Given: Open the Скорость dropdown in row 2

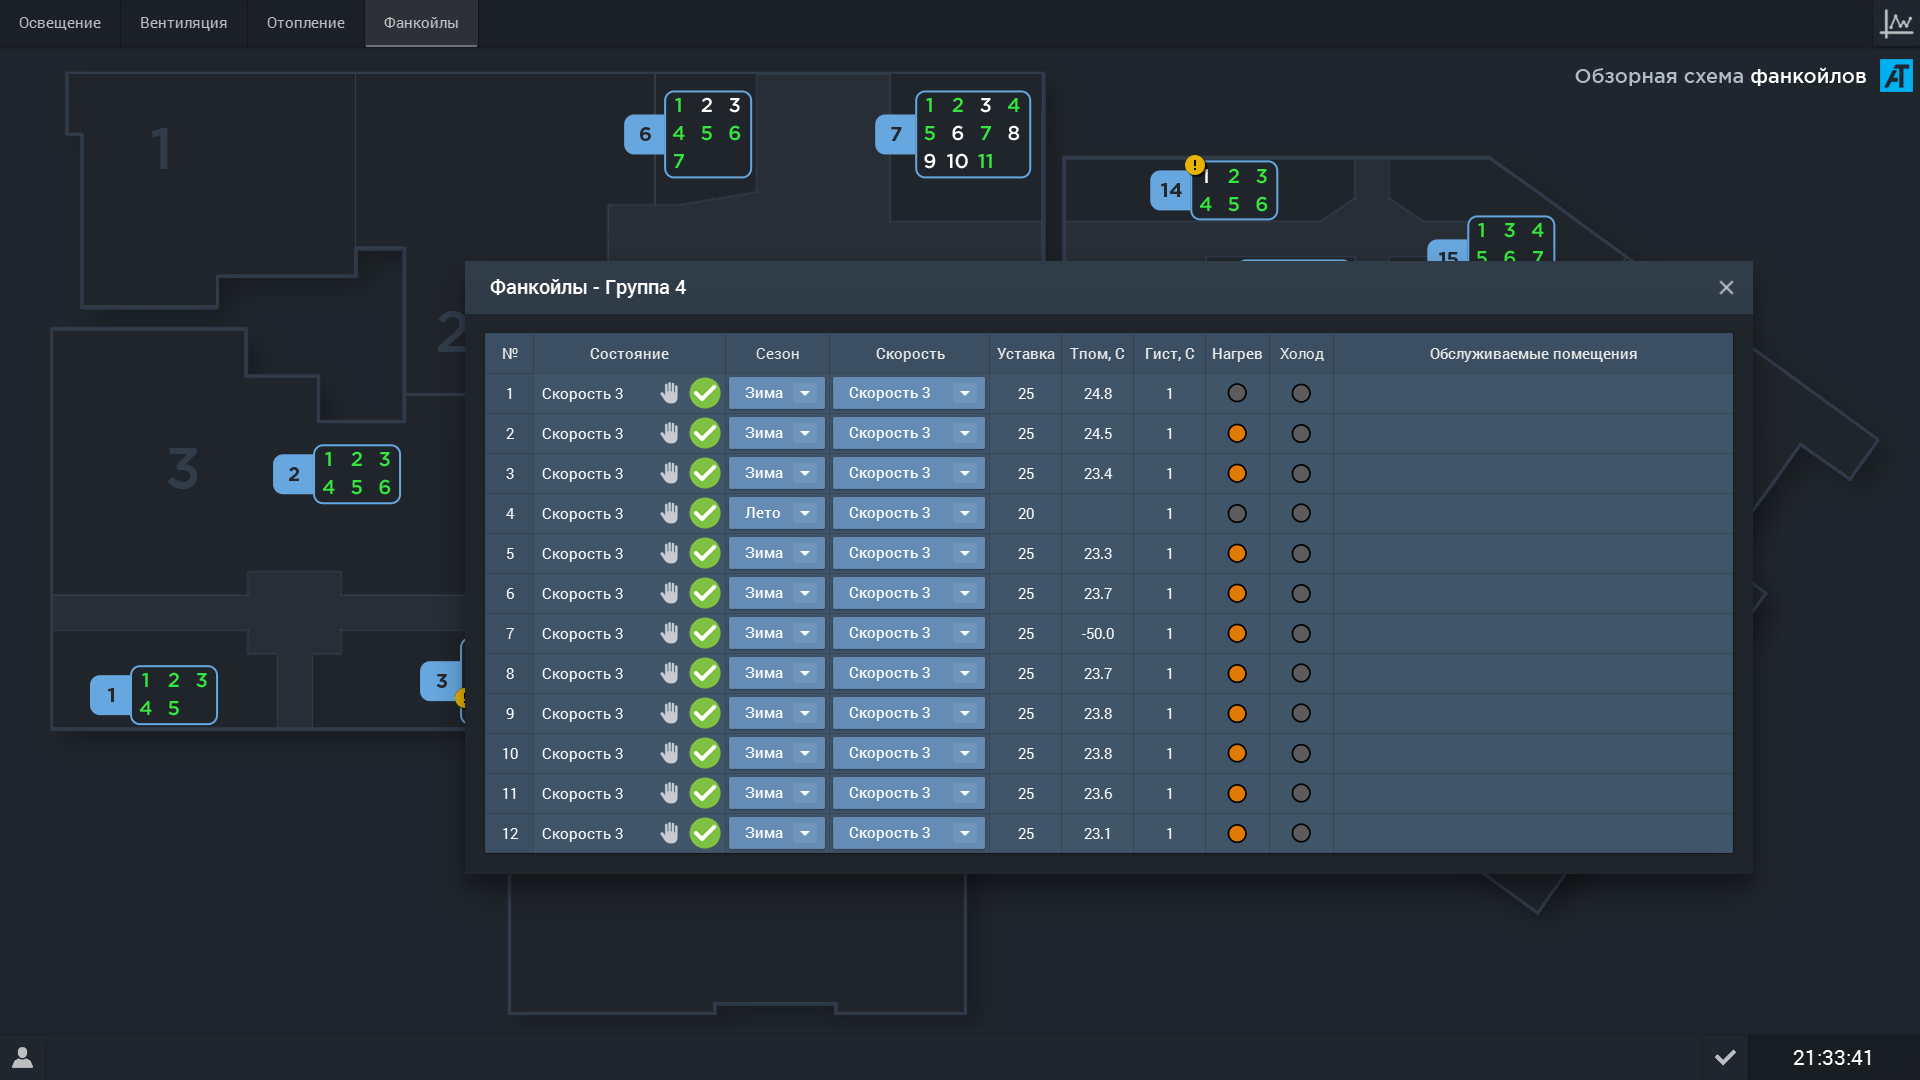Looking at the screenshot, I should [909, 433].
